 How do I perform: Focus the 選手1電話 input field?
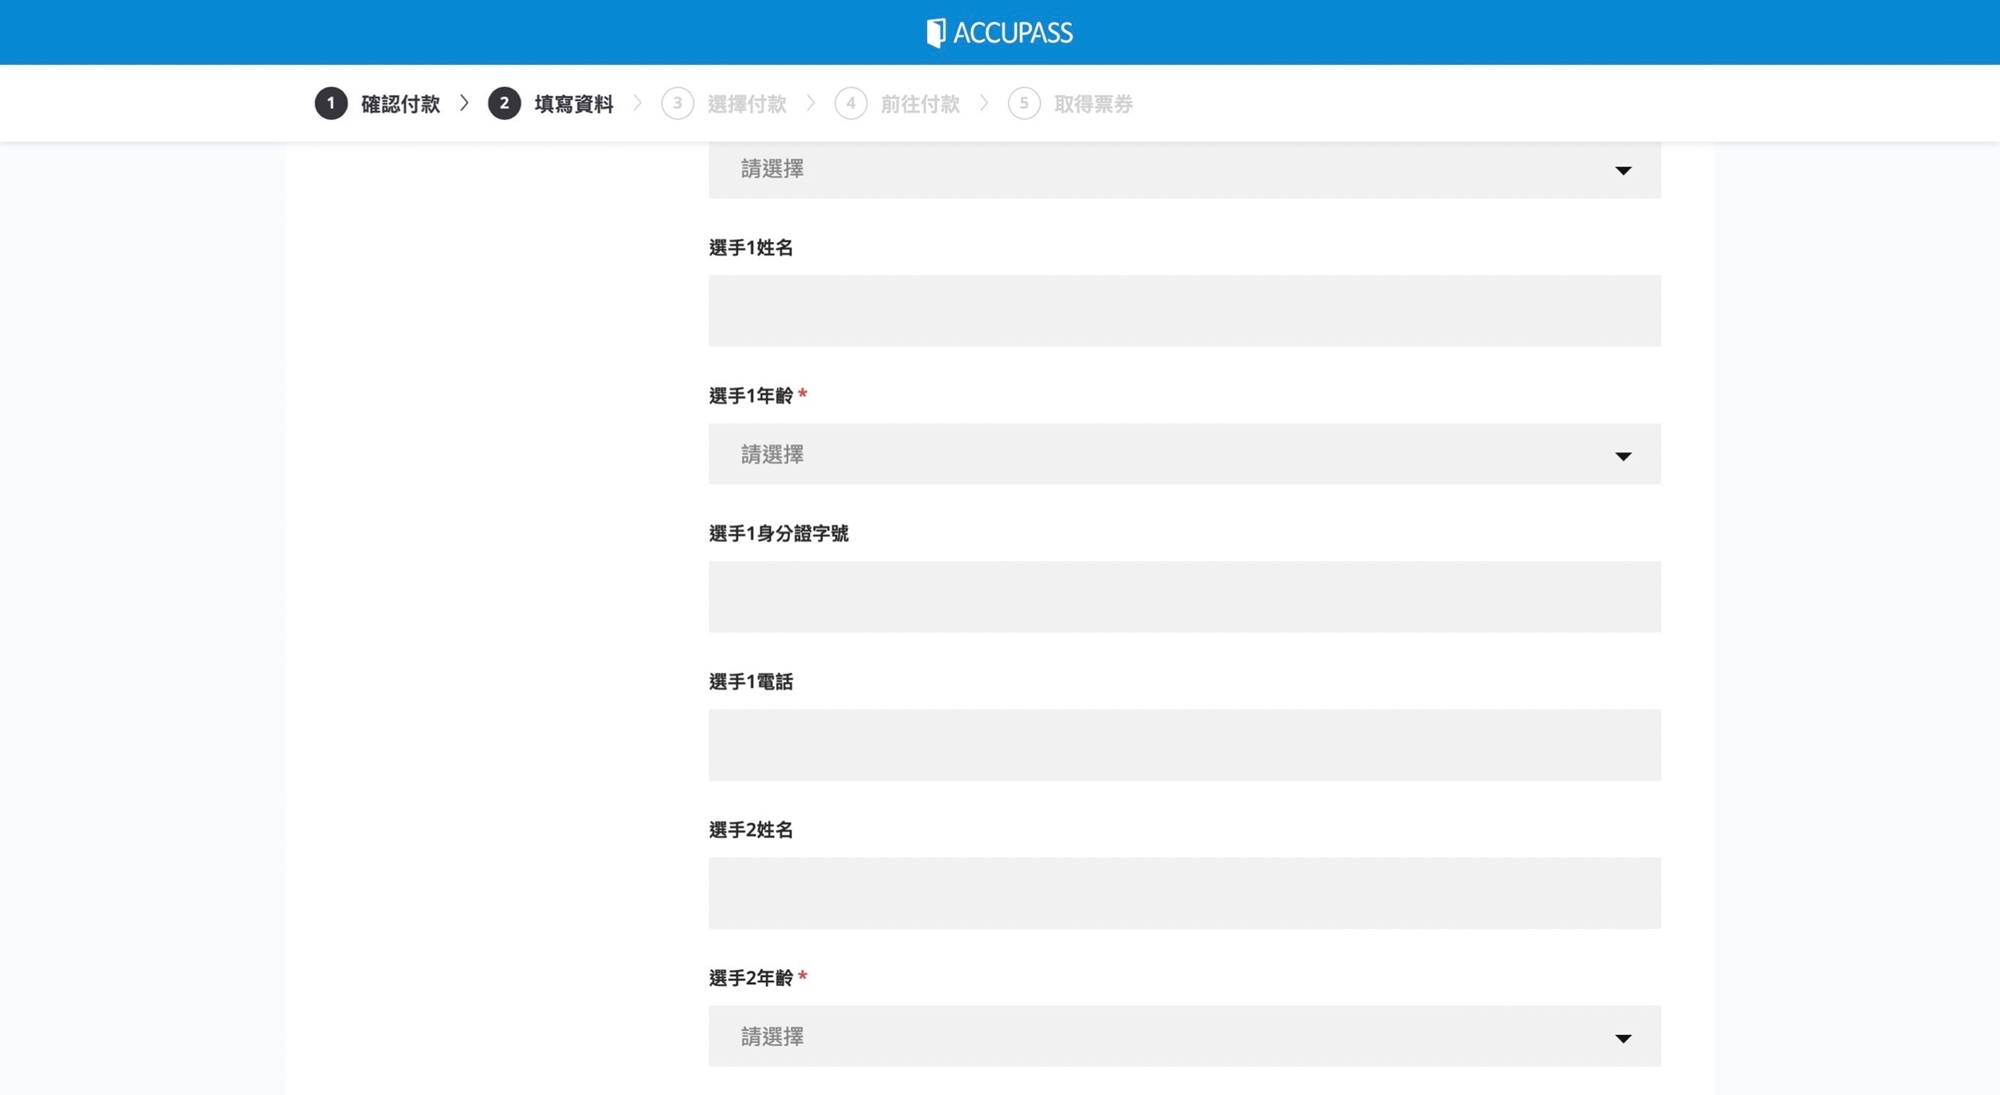[x=1183, y=745]
